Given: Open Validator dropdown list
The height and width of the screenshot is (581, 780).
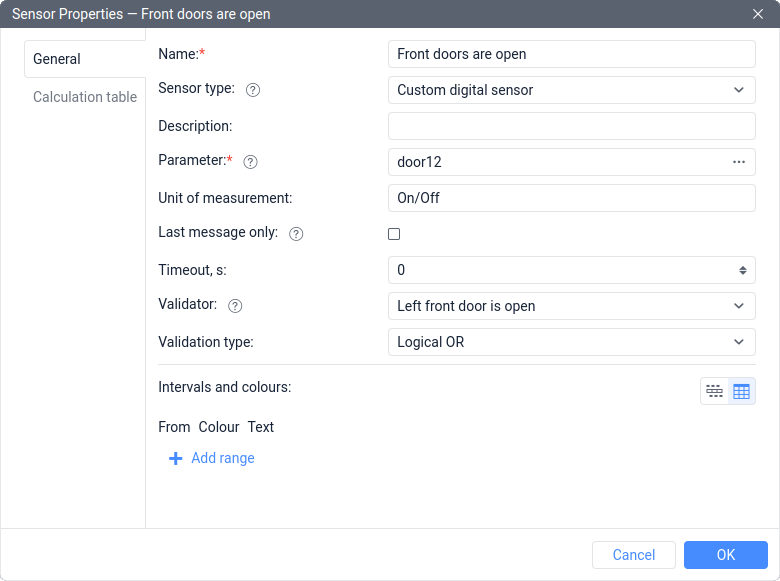Looking at the screenshot, I should pyautogui.click(x=571, y=306).
